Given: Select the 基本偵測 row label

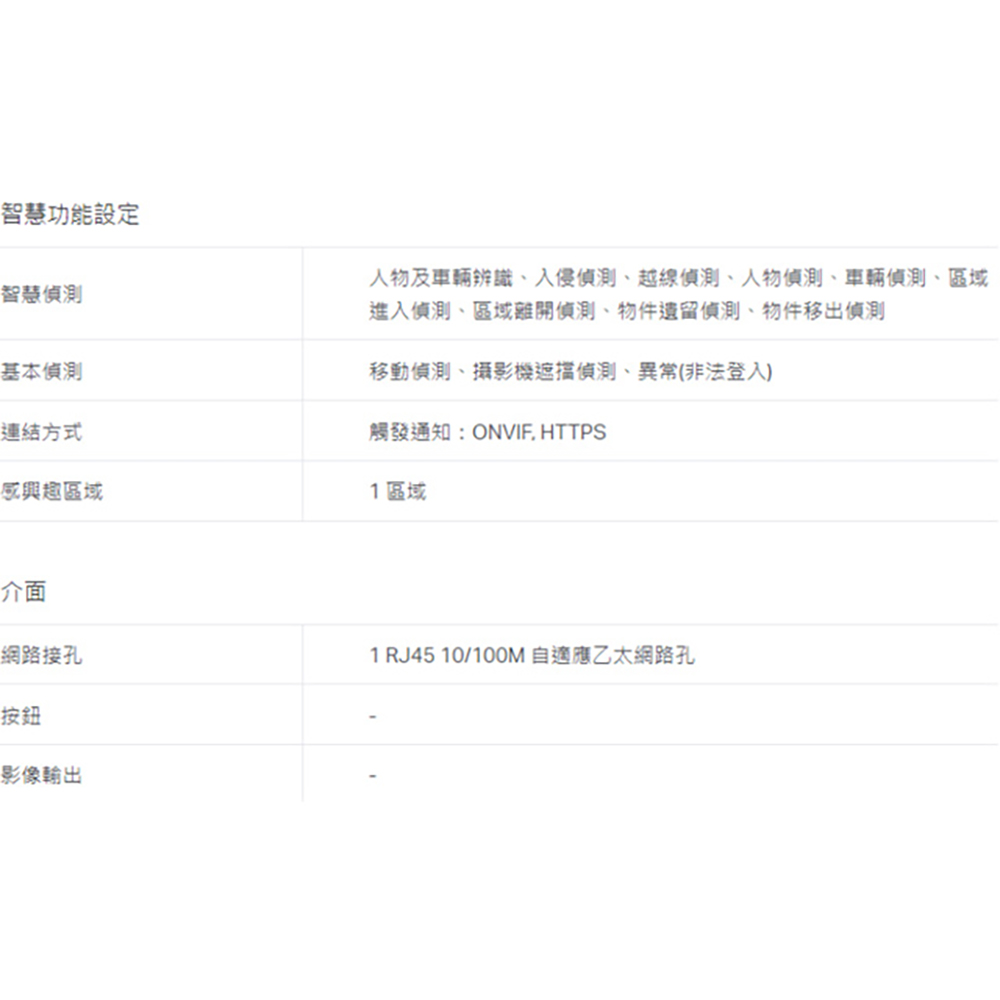Looking at the screenshot, I should pos(42,372).
